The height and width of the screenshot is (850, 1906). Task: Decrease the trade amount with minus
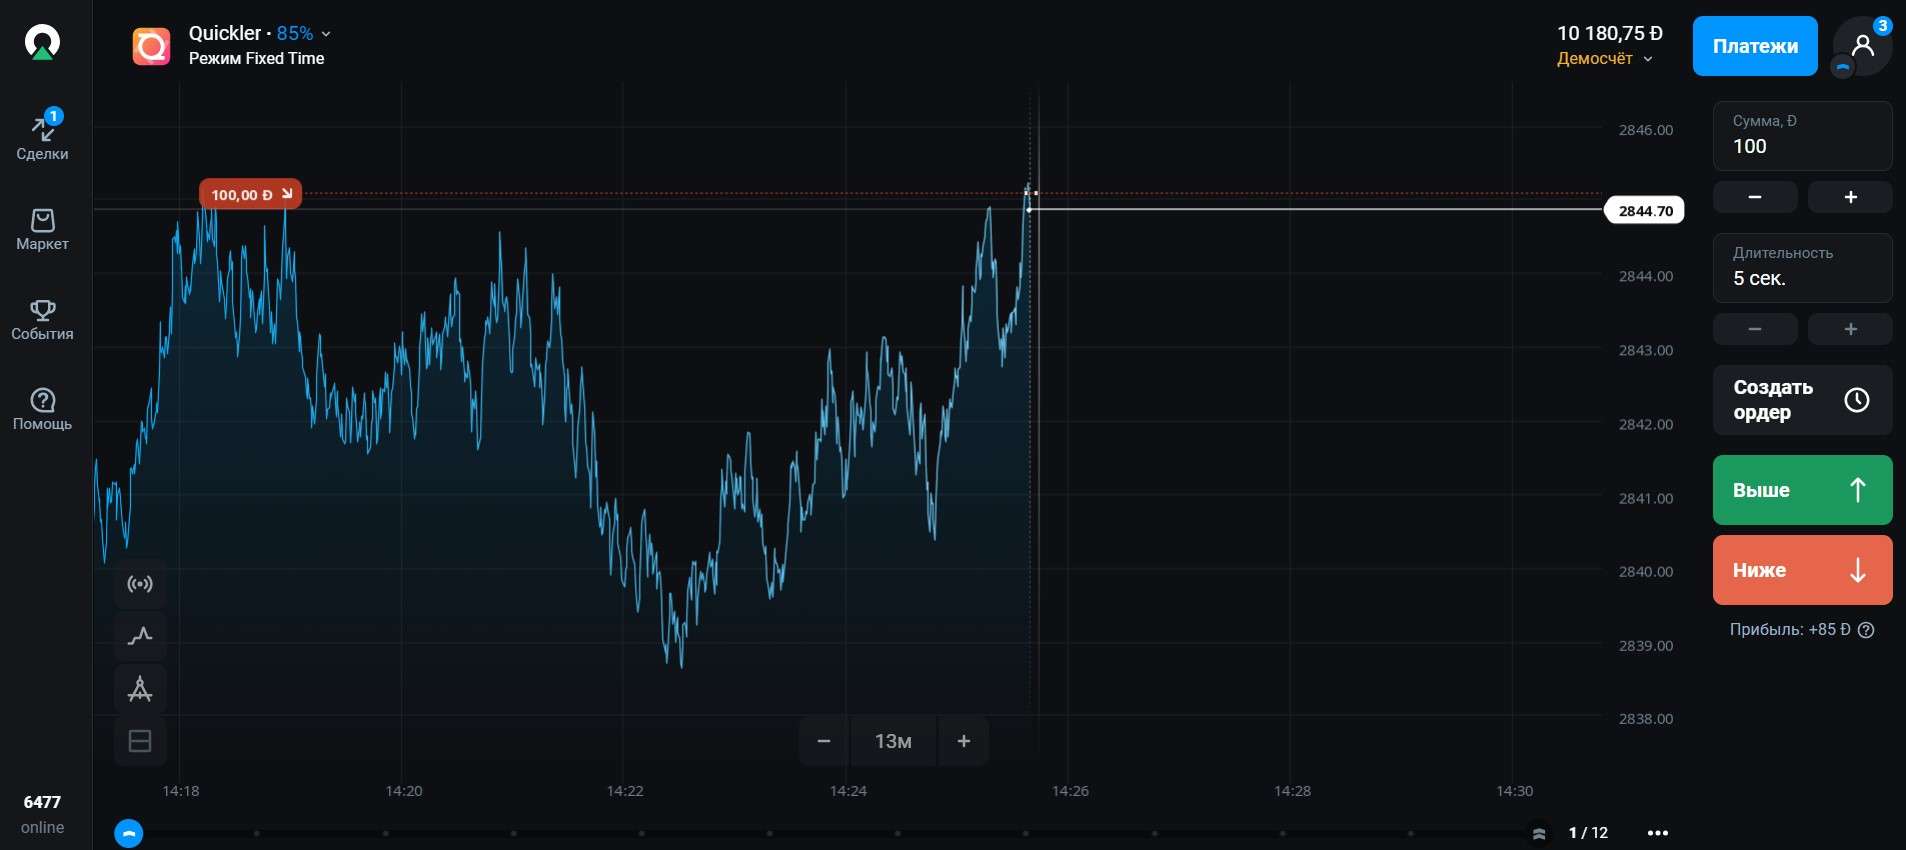tap(1755, 197)
